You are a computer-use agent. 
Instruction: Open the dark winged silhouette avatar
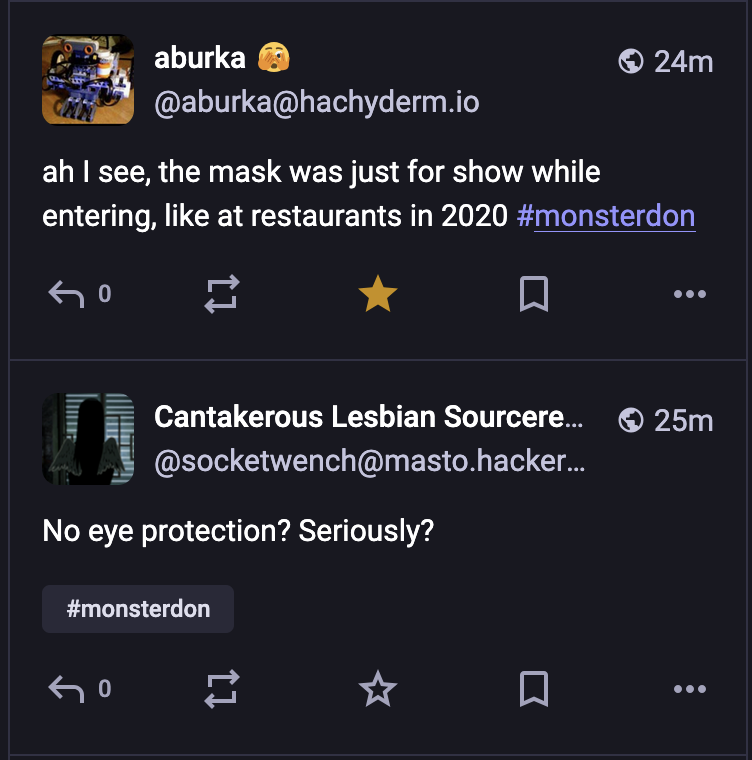88,439
